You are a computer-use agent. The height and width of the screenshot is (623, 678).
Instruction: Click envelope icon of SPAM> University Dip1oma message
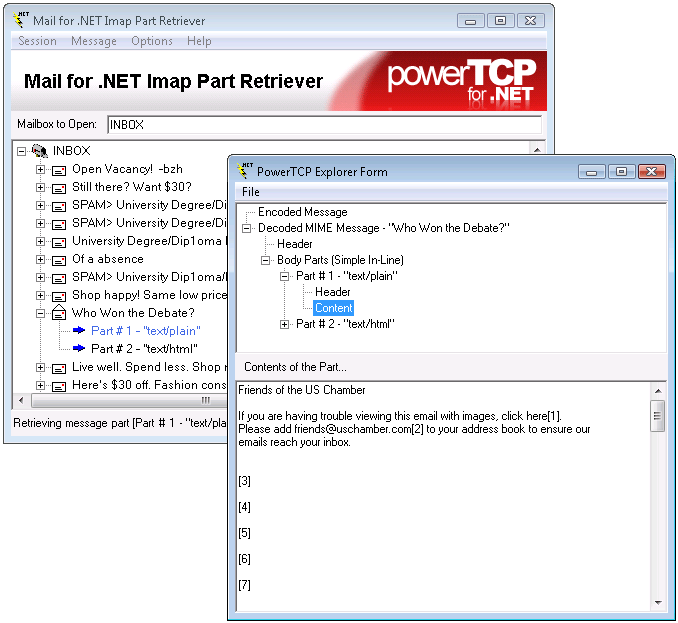pyautogui.click(x=59, y=278)
